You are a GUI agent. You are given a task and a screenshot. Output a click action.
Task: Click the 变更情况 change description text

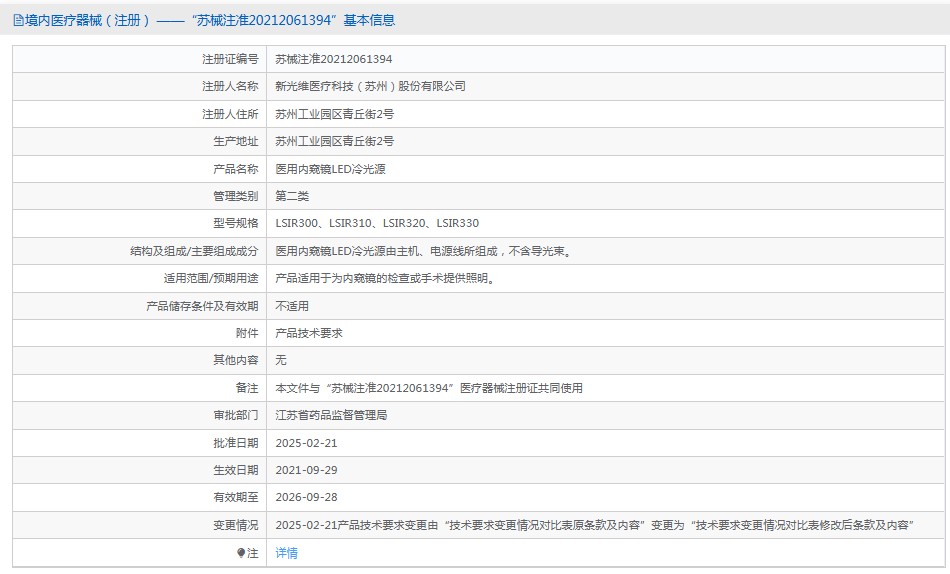click(x=594, y=525)
